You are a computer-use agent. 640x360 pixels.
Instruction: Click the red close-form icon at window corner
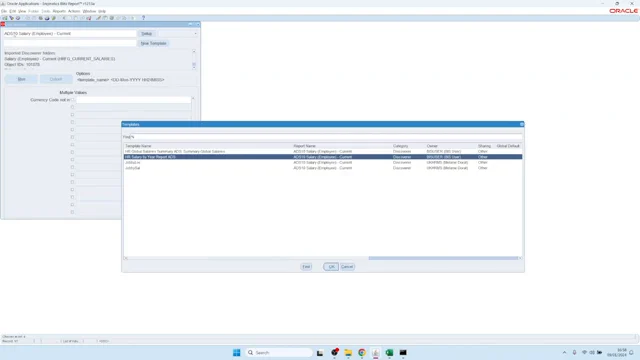[x=3, y=24]
